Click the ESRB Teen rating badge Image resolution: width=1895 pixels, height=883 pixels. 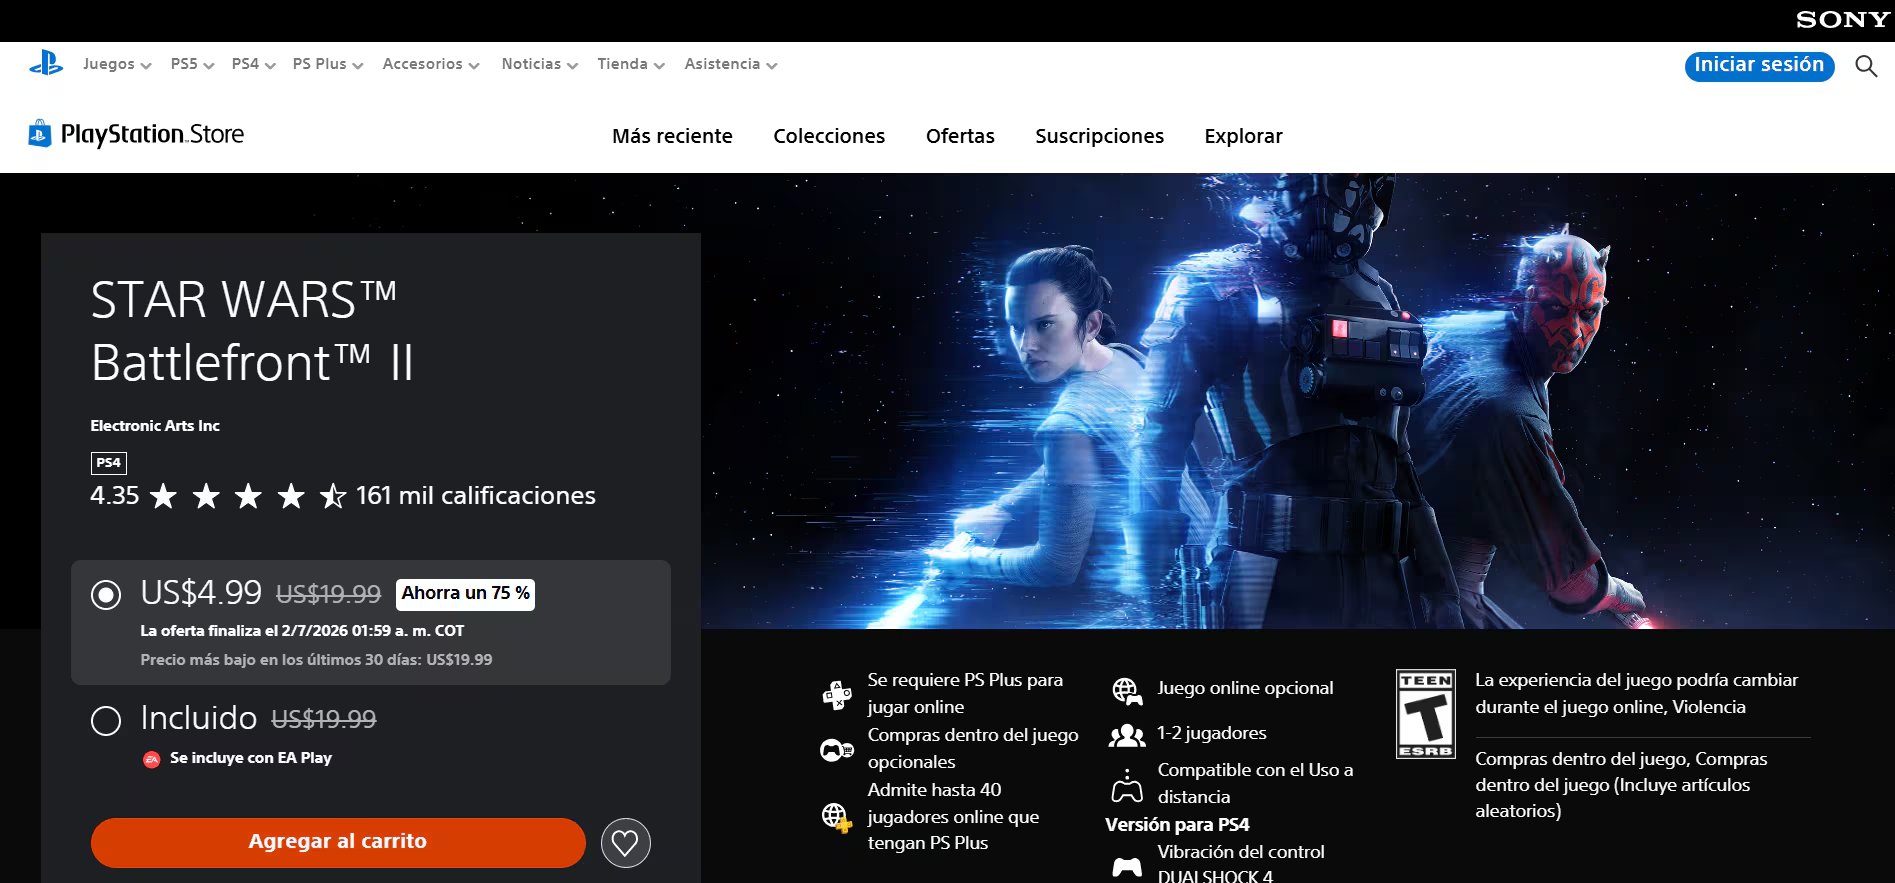[1426, 714]
